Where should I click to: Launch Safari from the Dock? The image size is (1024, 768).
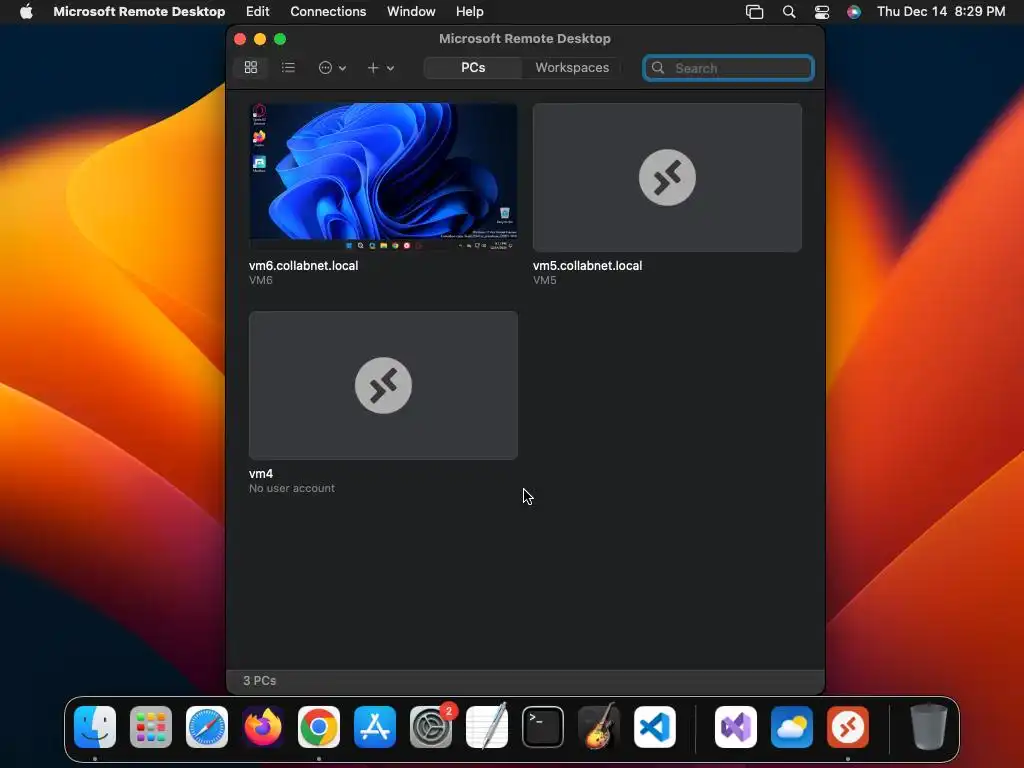pyautogui.click(x=207, y=727)
